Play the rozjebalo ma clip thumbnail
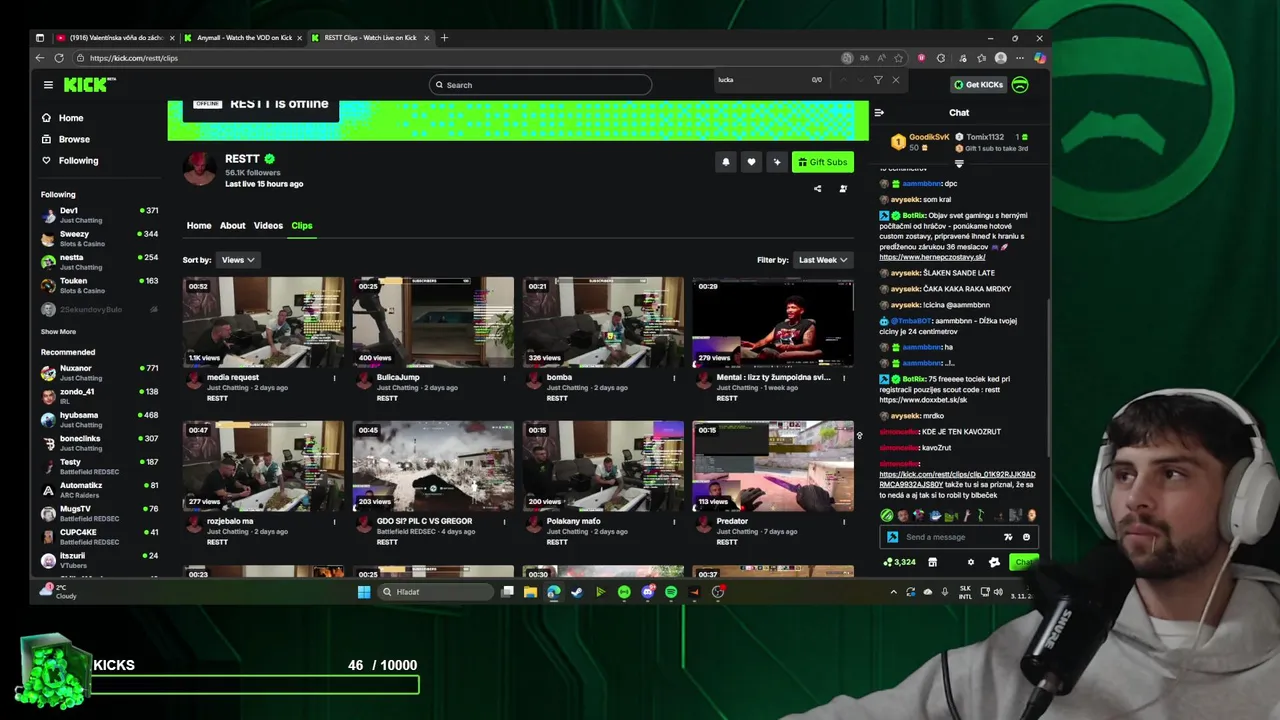Image resolution: width=1280 pixels, height=720 pixels. 263,466
